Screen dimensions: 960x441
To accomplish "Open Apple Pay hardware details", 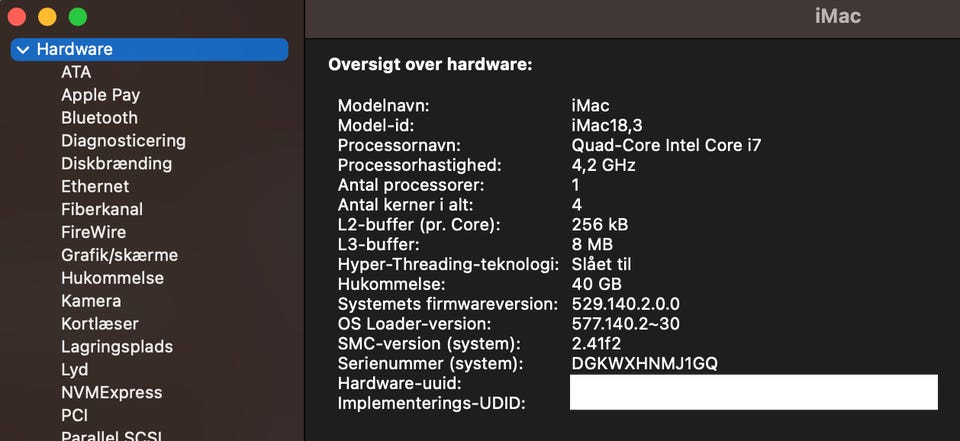I will click(x=100, y=95).
